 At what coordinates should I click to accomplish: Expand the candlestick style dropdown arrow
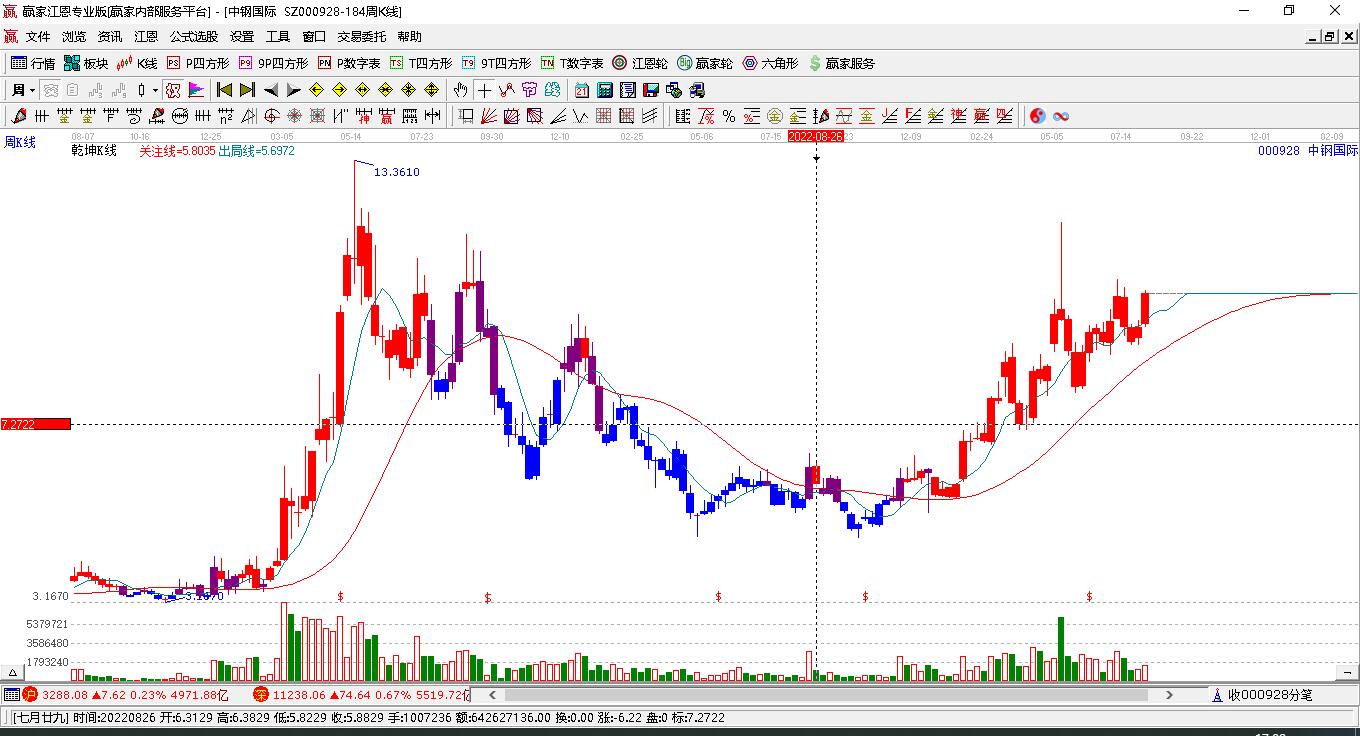155,90
